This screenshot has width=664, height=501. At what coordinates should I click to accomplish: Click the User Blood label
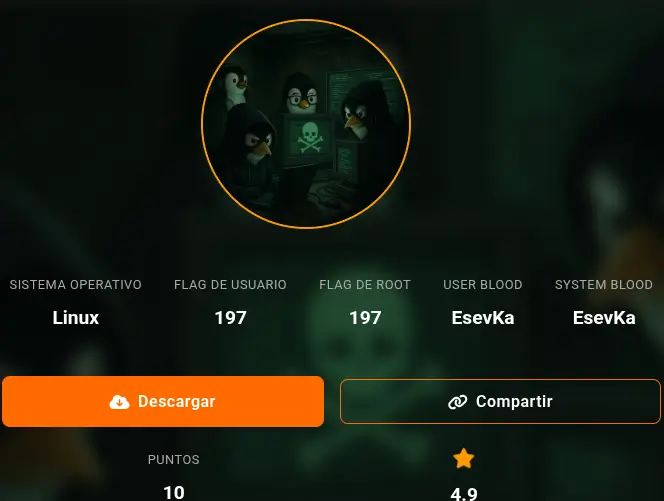tap(483, 285)
